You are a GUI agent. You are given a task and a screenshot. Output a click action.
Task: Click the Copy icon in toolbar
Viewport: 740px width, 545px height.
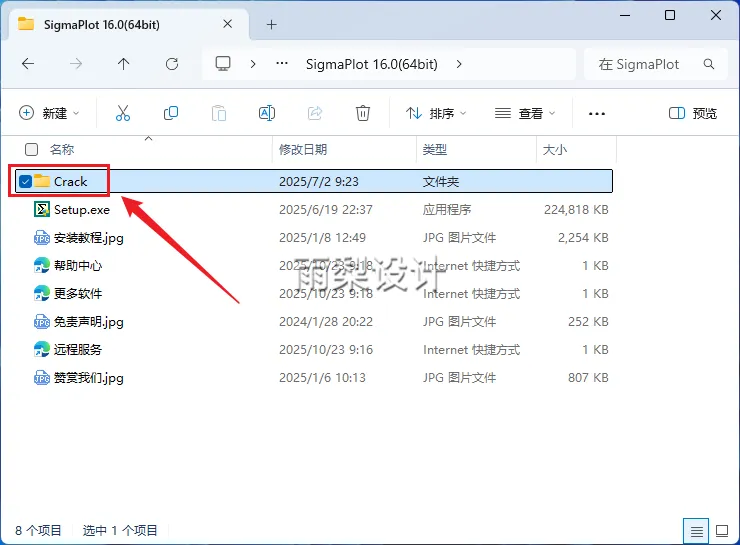click(x=171, y=113)
